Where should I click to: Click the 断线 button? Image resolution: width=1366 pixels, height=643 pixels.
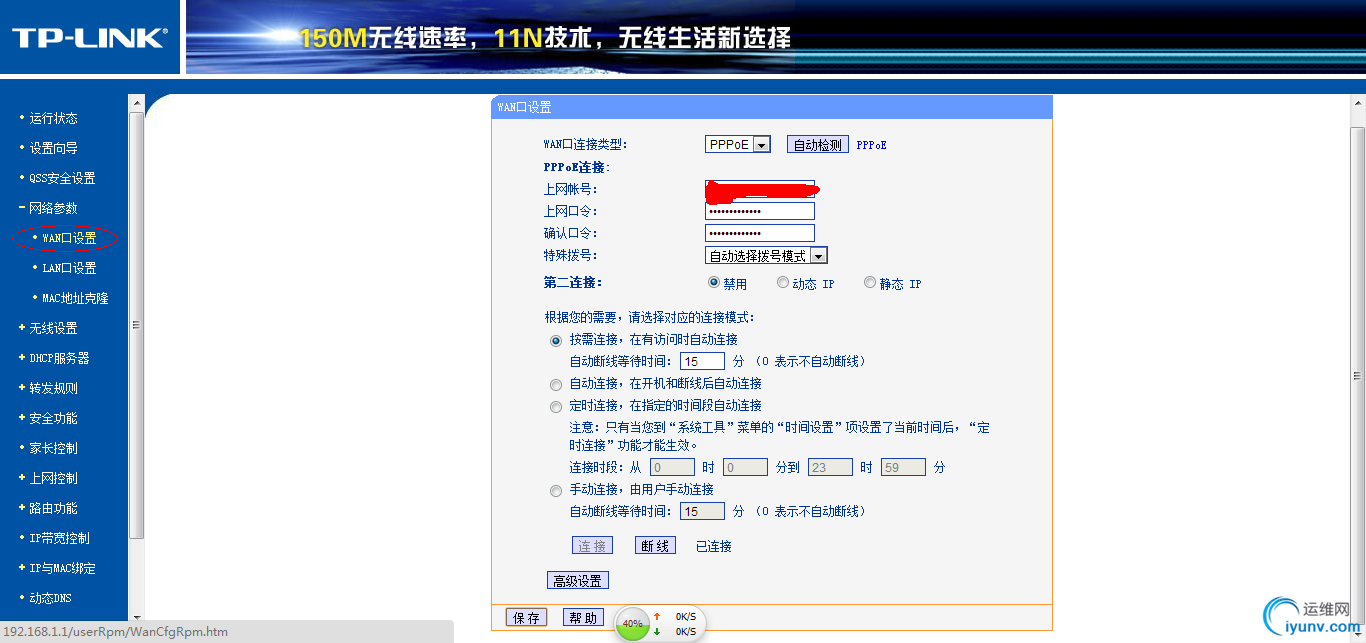655,546
